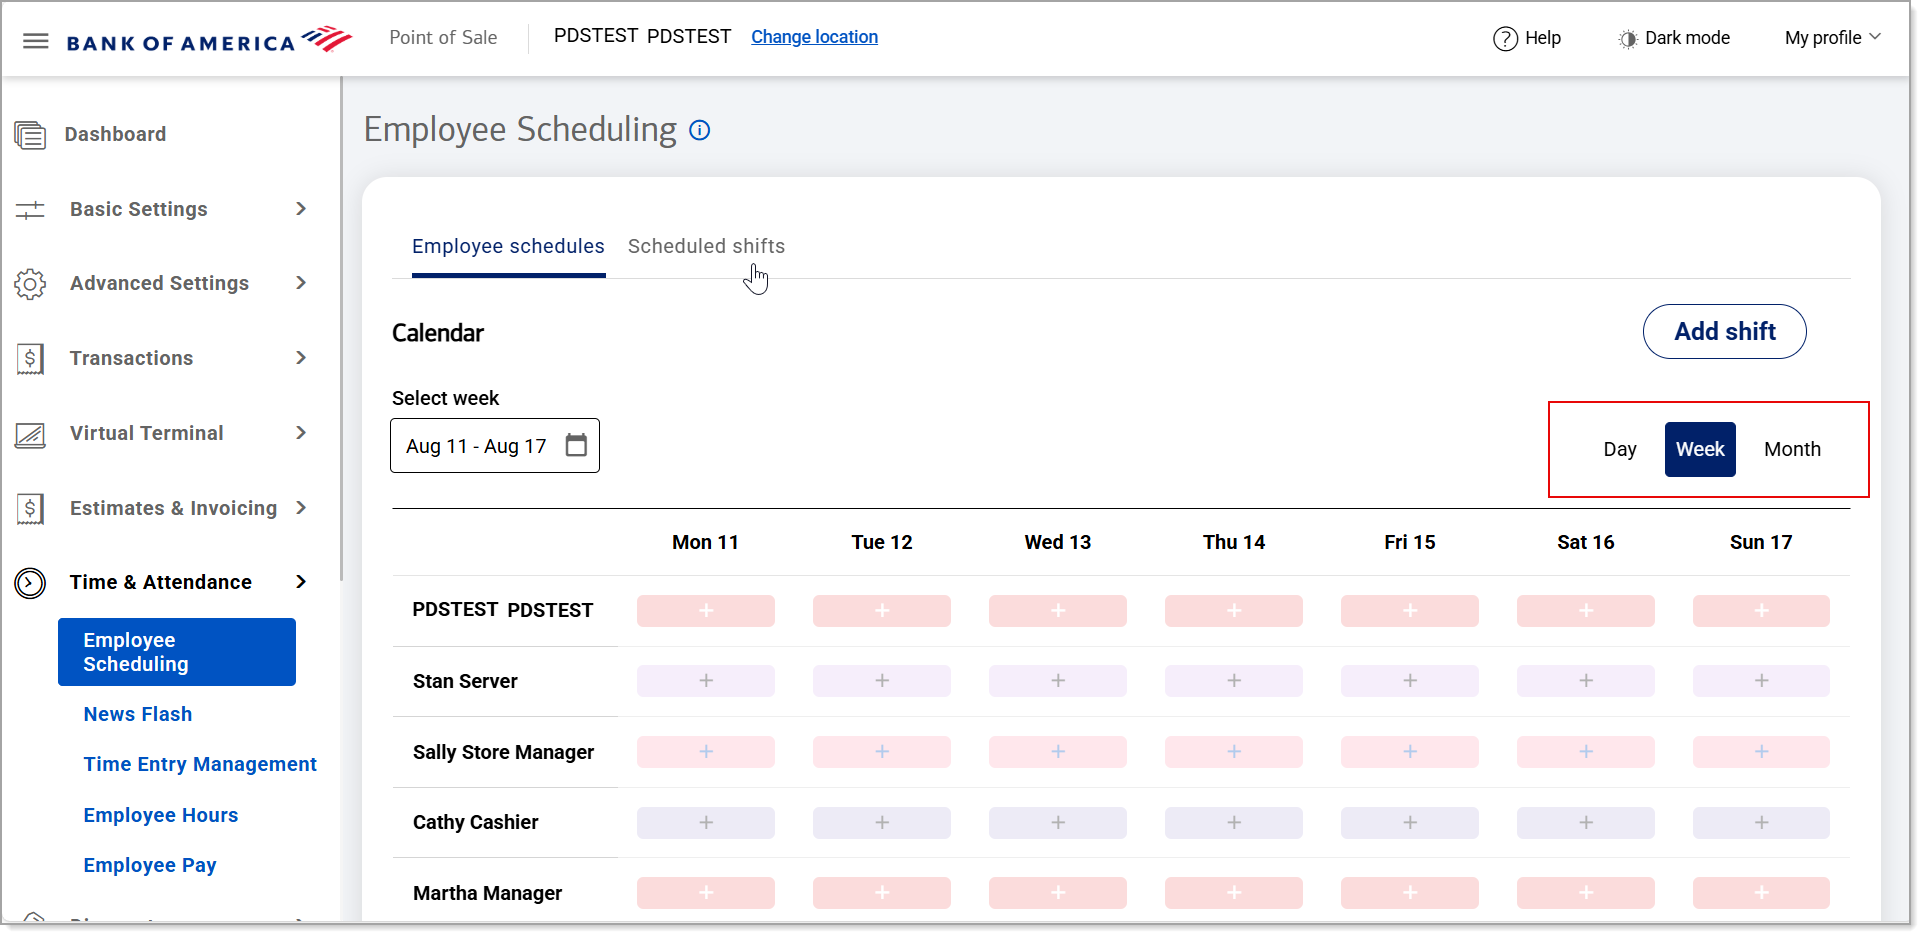The width and height of the screenshot is (1923, 937).
Task: Switch to the Employee schedules tab
Action: point(508,246)
